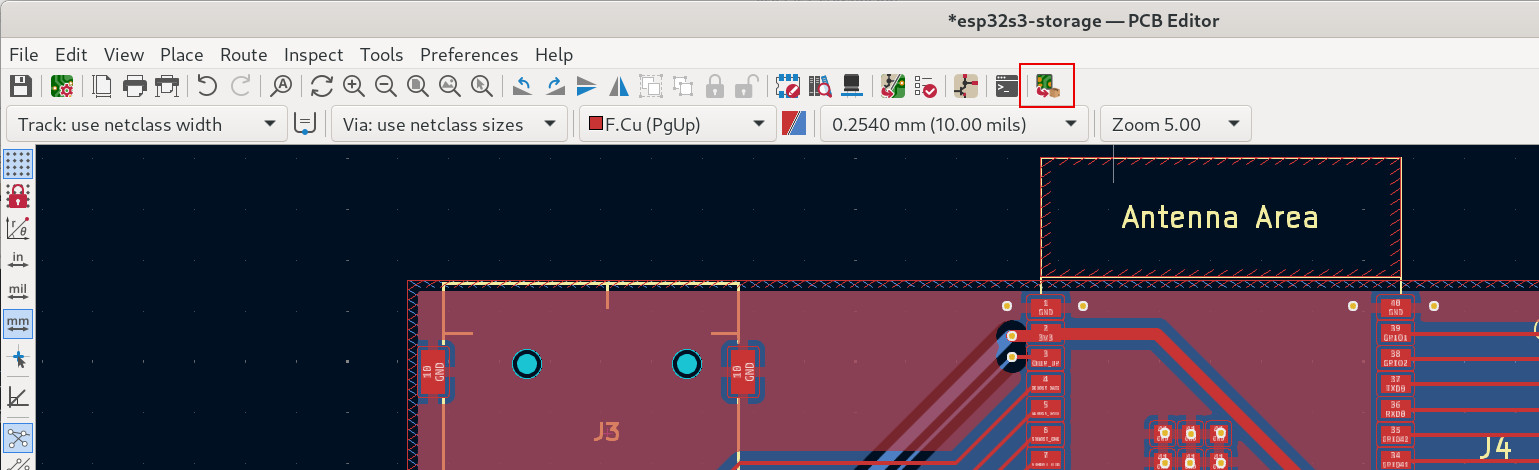Toggle ratsnest display
Image resolution: width=1539 pixels, height=470 pixels.
pyautogui.click(x=18, y=437)
